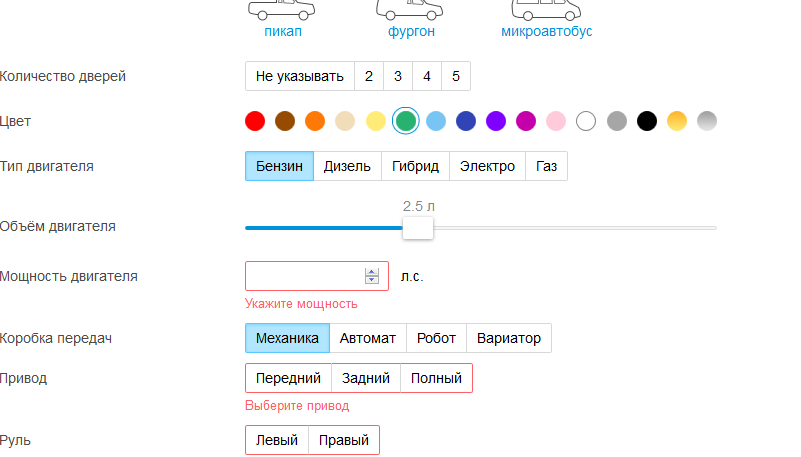801x457 pixels.
Task: Select the purple color swatch
Action: [x=496, y=121]
